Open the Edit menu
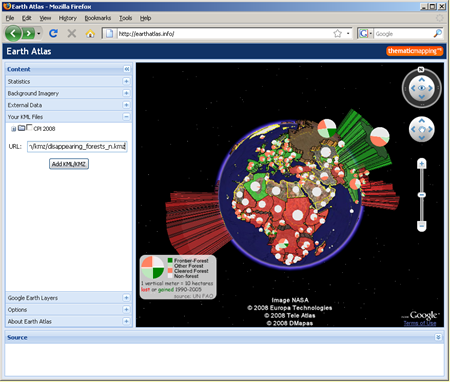The height and width of the screenshot is (382, 450). 26,18
